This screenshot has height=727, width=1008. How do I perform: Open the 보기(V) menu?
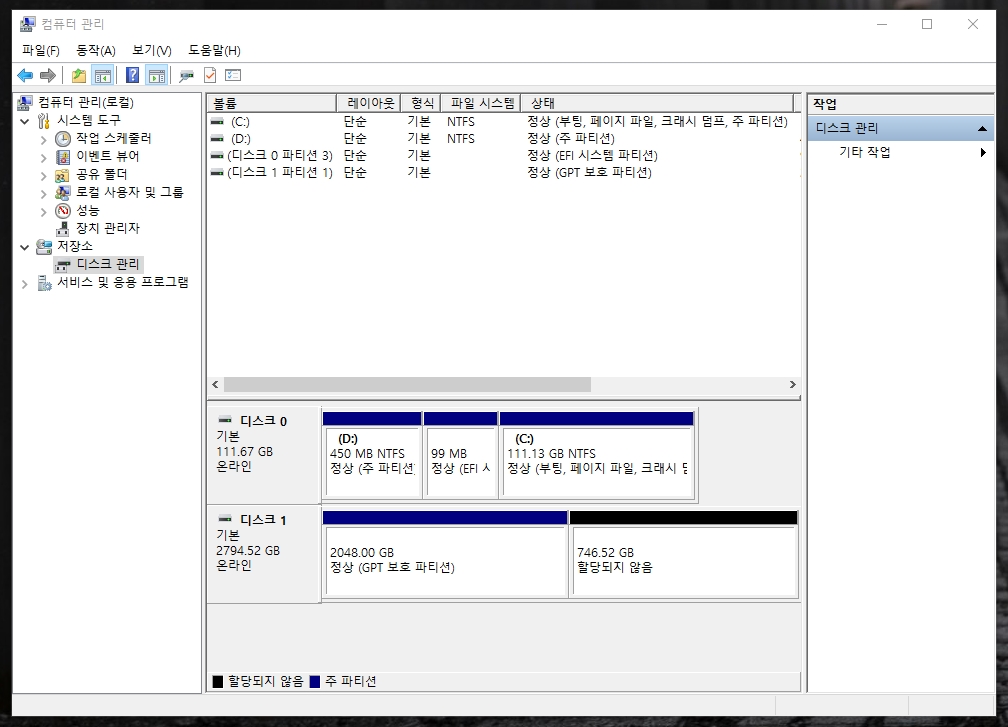pos(152,50)
